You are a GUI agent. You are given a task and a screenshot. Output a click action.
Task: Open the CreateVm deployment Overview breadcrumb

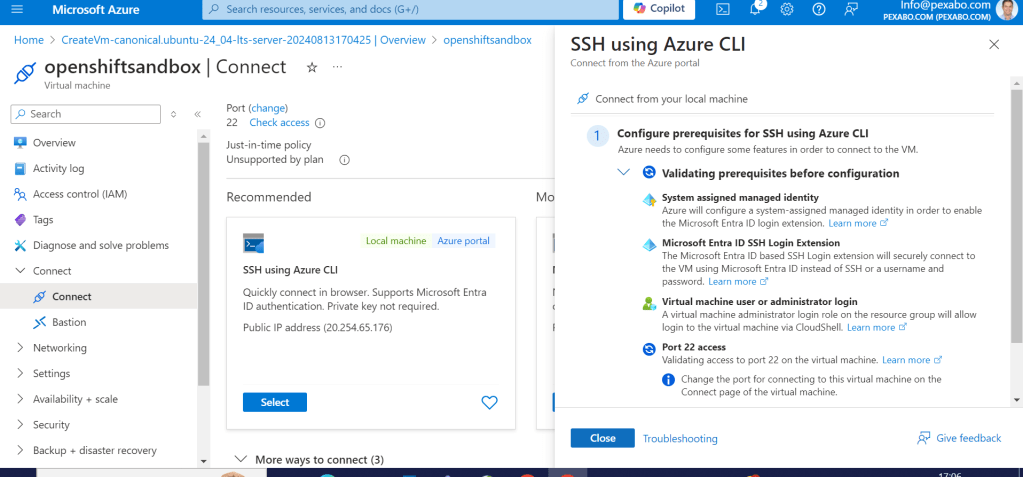243,40
